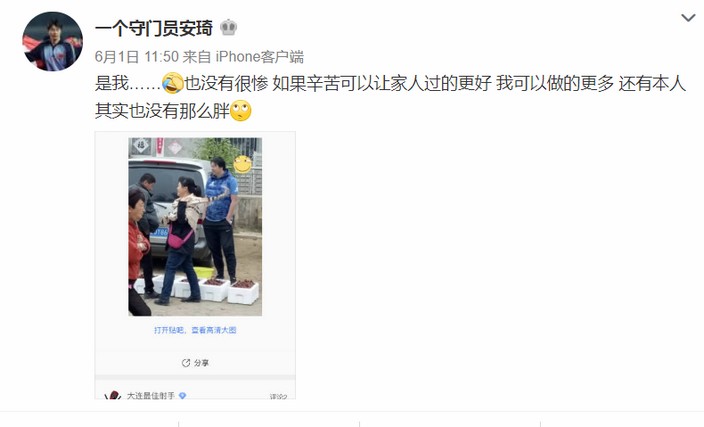Click the post text beginning 是我
704x427 pixels.
(x=390, y=84)
